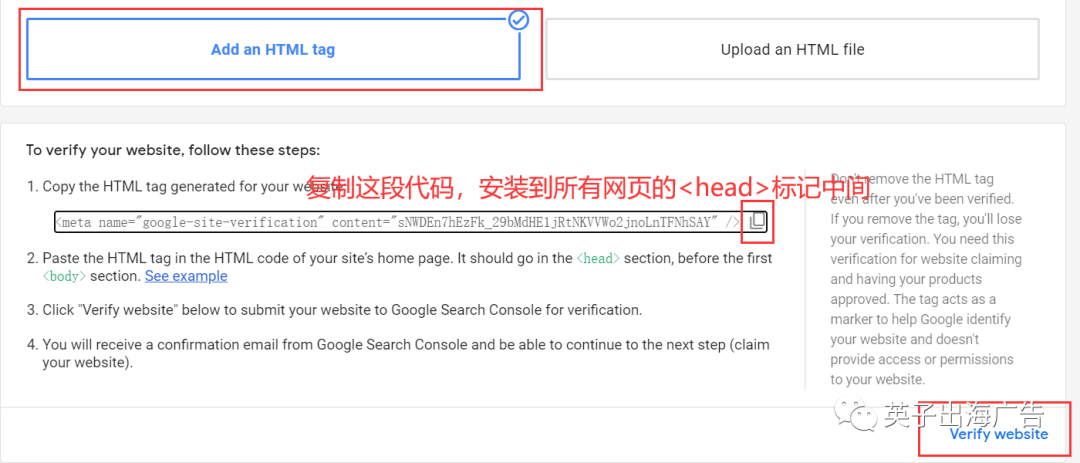The height and width of the screenshot is (463, 1080).
Task: Click step 2 "Paste the HTML tag" instruction
Action: tap(399, 267)
